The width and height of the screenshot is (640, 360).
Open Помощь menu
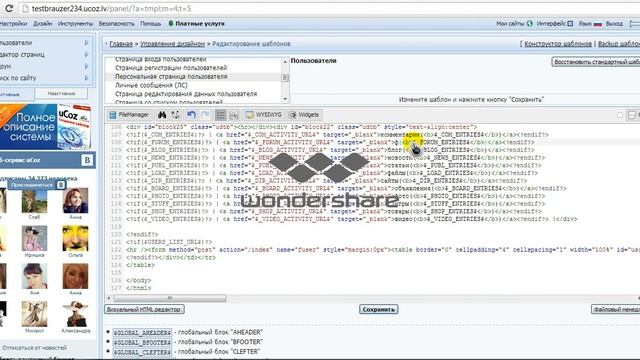pyautogui.click(x=151, y=24)
